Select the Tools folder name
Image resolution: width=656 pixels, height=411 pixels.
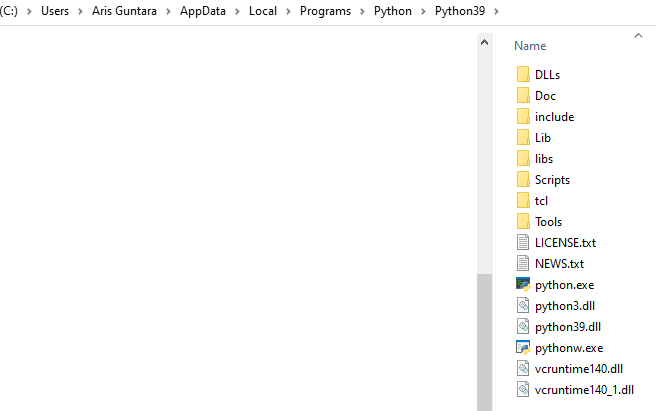tap(548, 221)
